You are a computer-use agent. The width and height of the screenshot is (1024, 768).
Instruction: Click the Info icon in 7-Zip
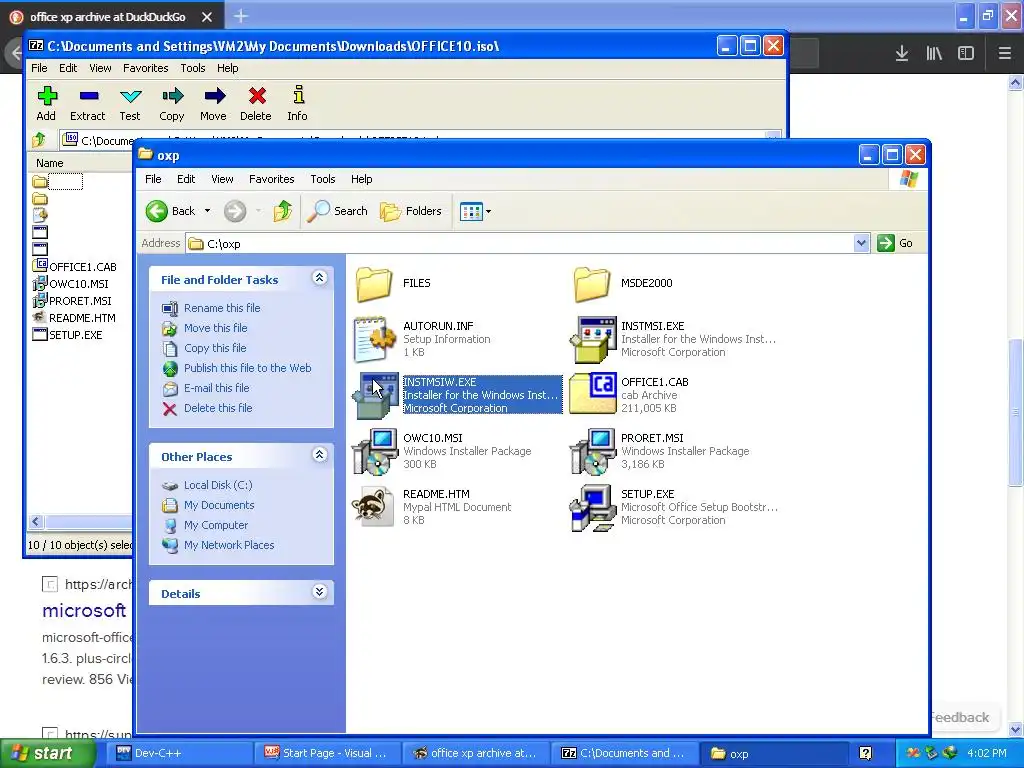point(298,95)
